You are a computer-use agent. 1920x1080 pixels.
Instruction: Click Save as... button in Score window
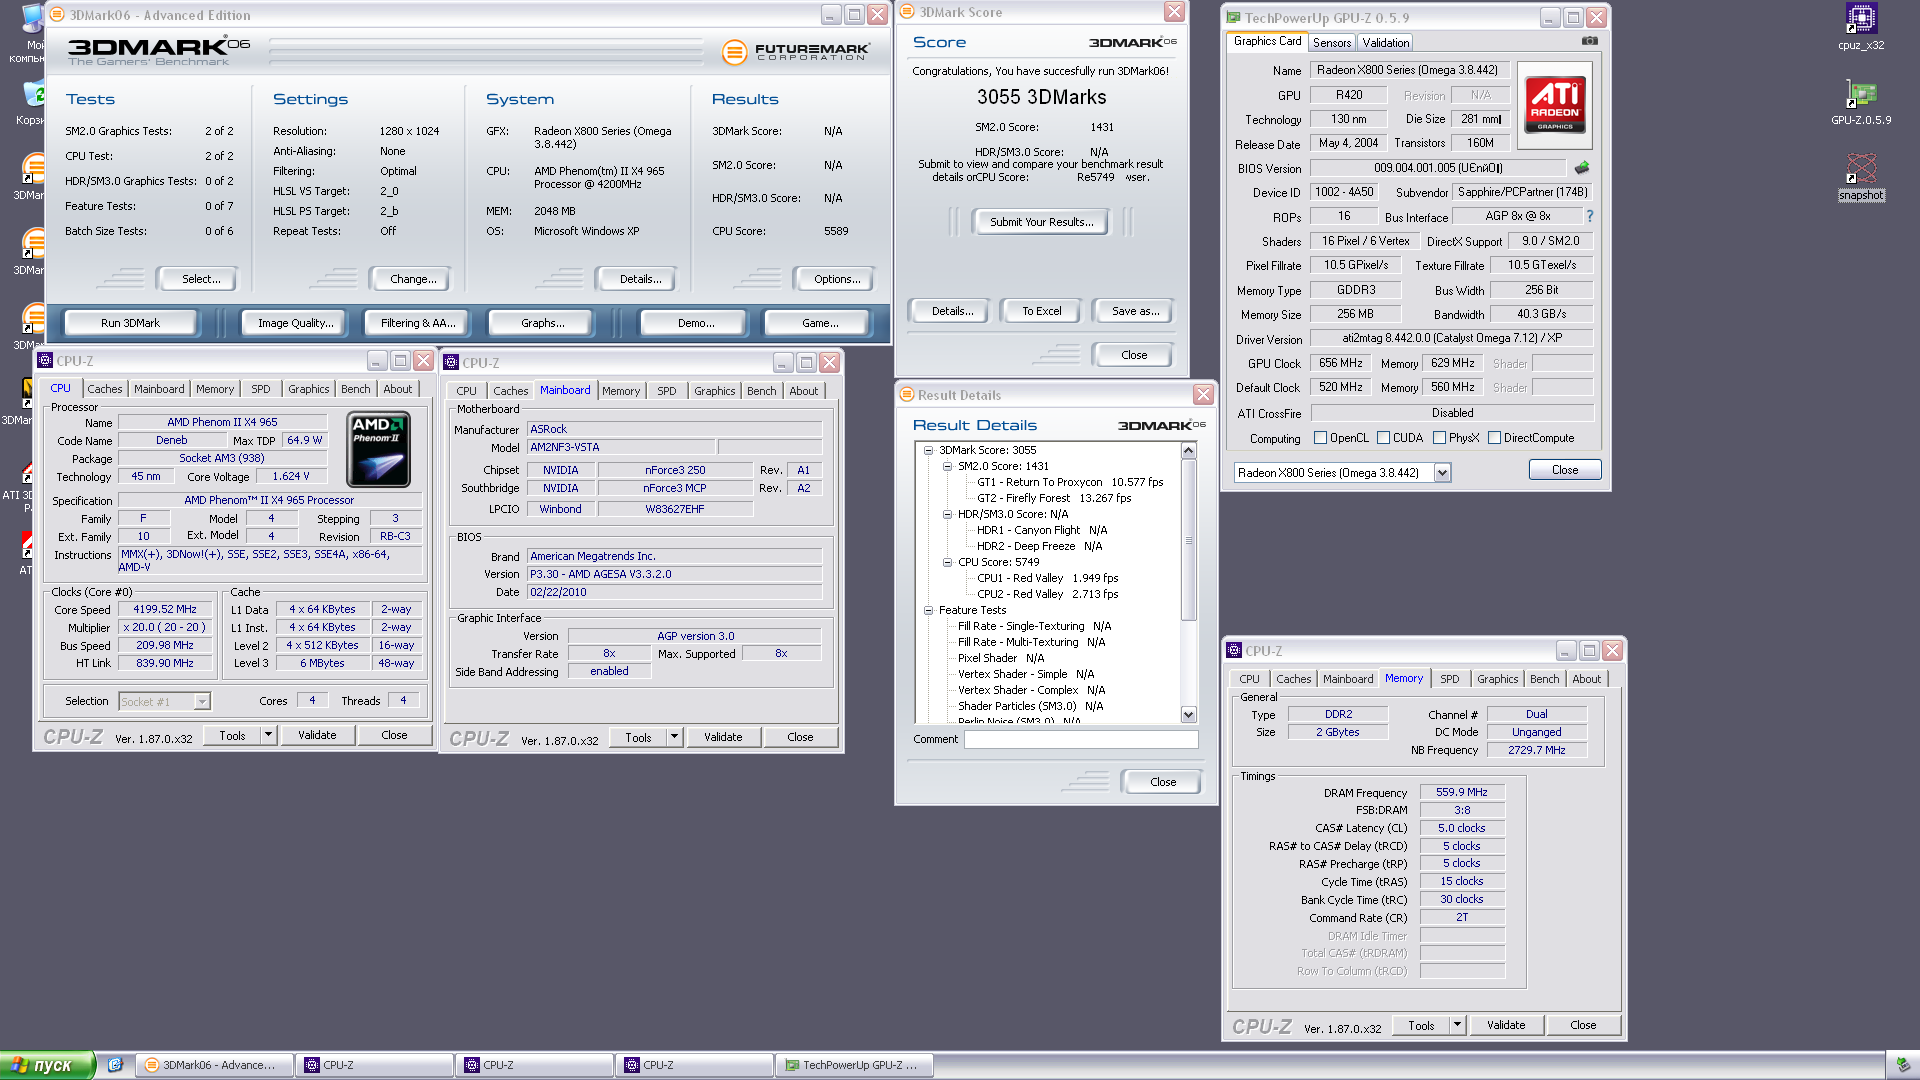[1135, 311]
